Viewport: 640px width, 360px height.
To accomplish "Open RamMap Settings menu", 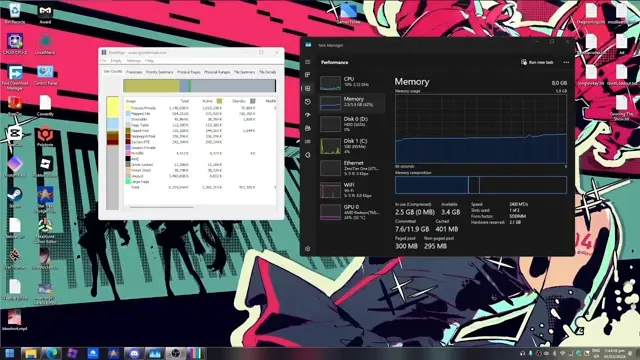I will (133, 61).
